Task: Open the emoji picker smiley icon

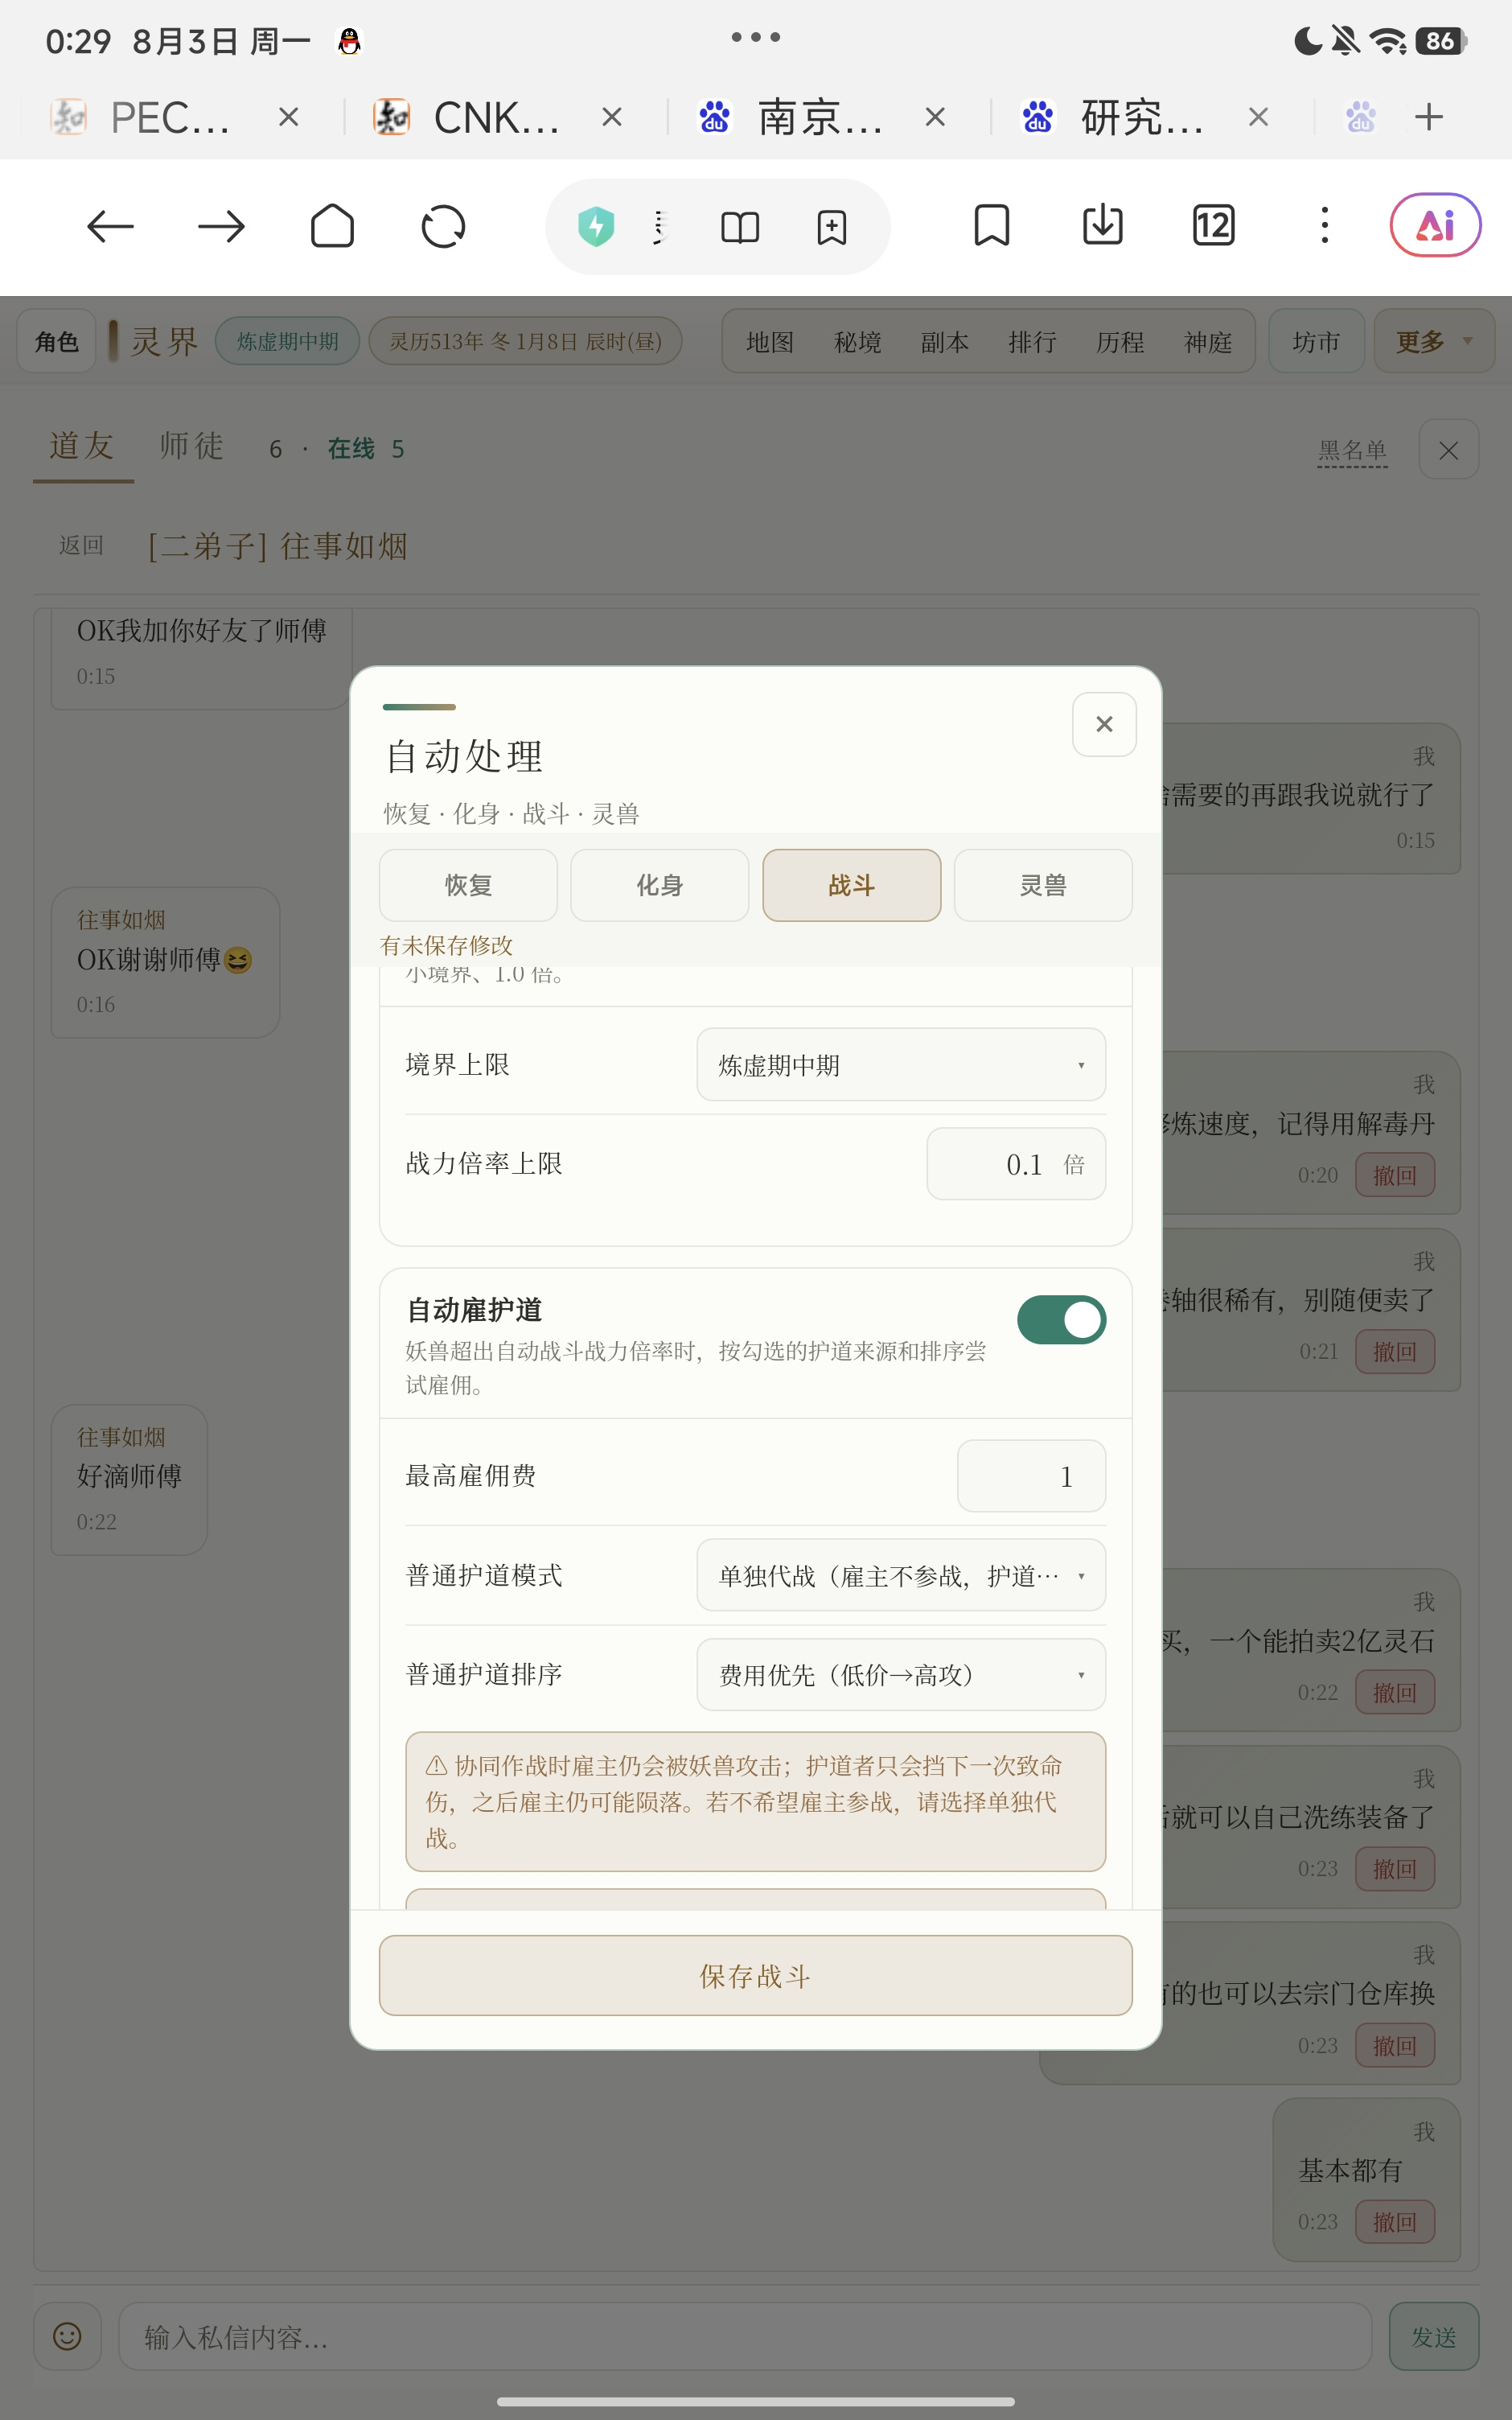Action: (67, 2337)
